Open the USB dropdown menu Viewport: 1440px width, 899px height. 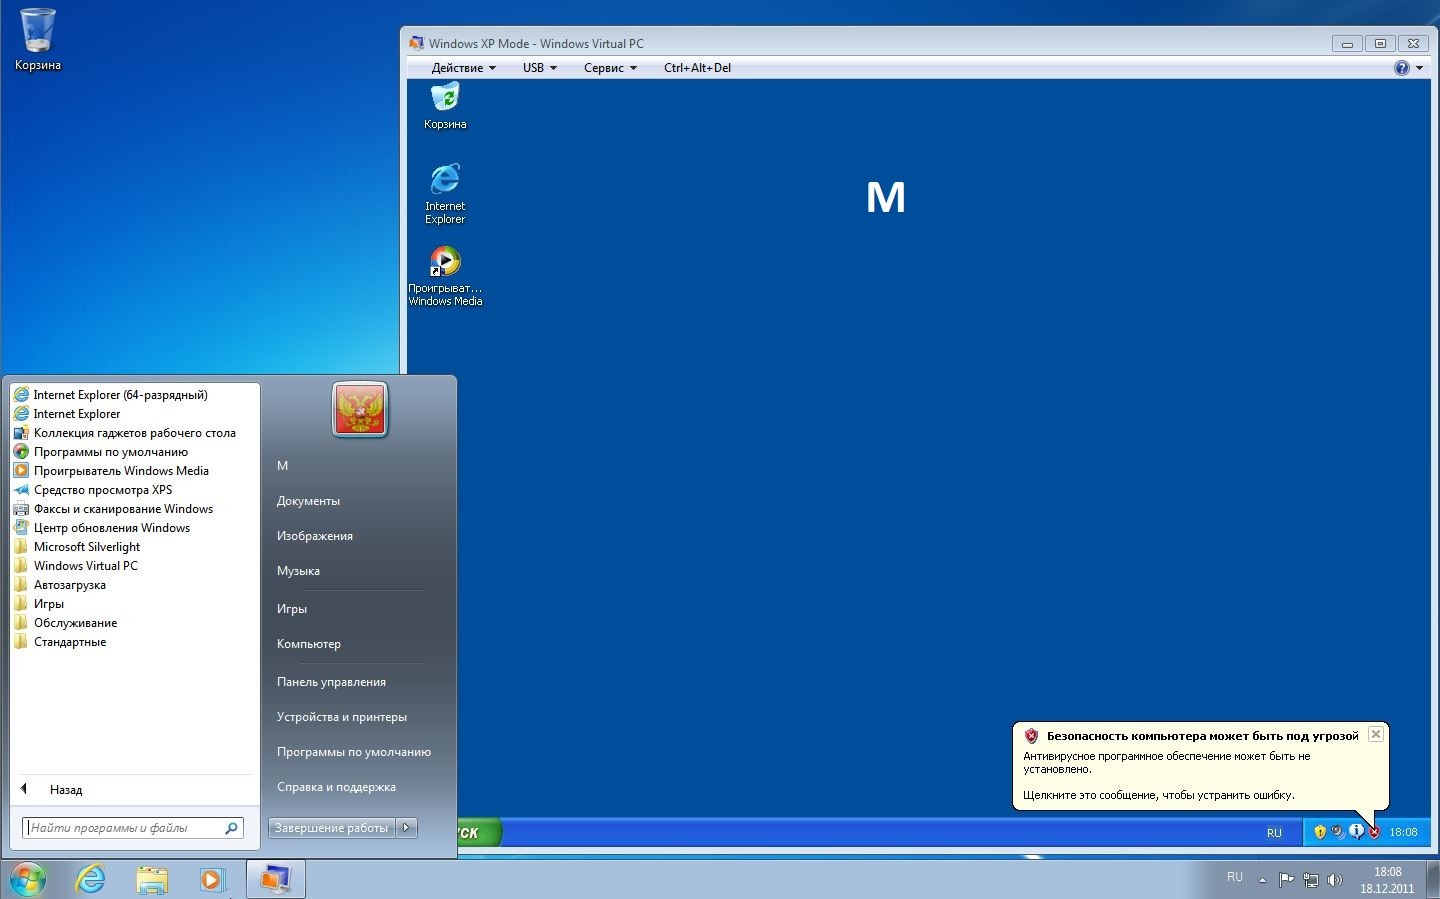[x=540, y=68]
